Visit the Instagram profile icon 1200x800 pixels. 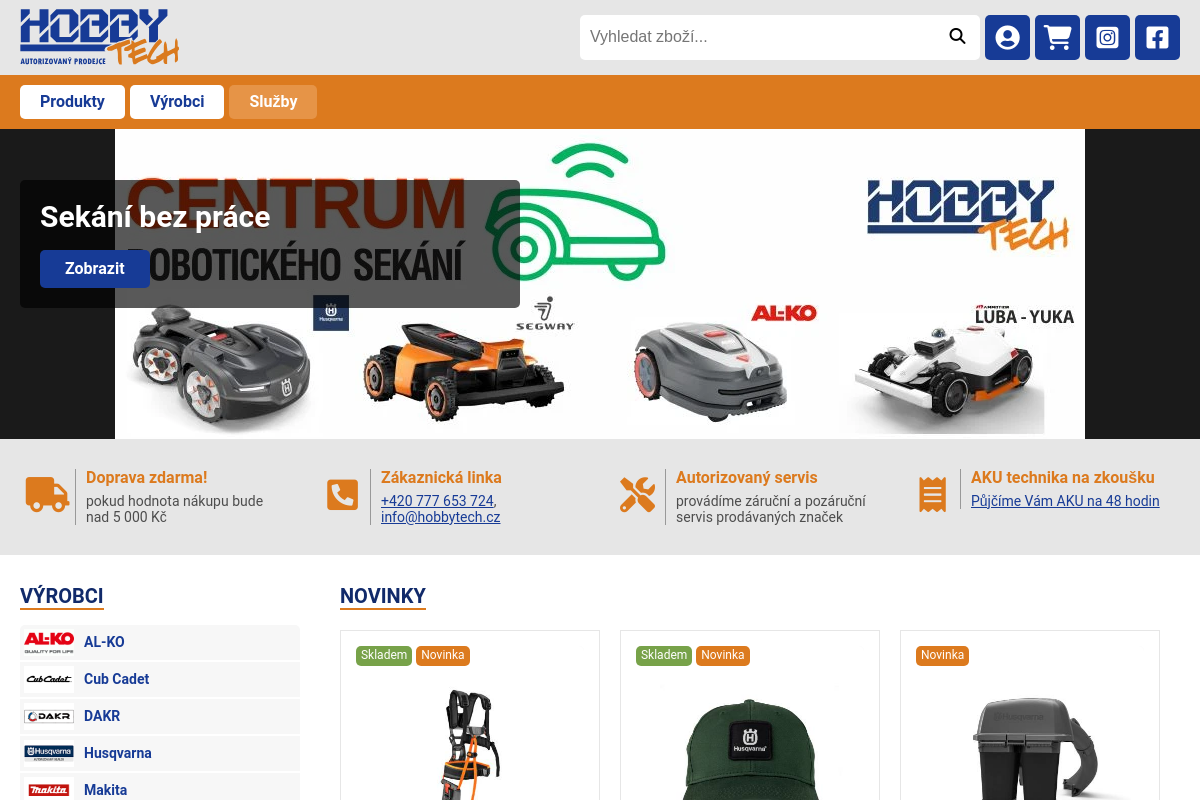click(1107, 38)
